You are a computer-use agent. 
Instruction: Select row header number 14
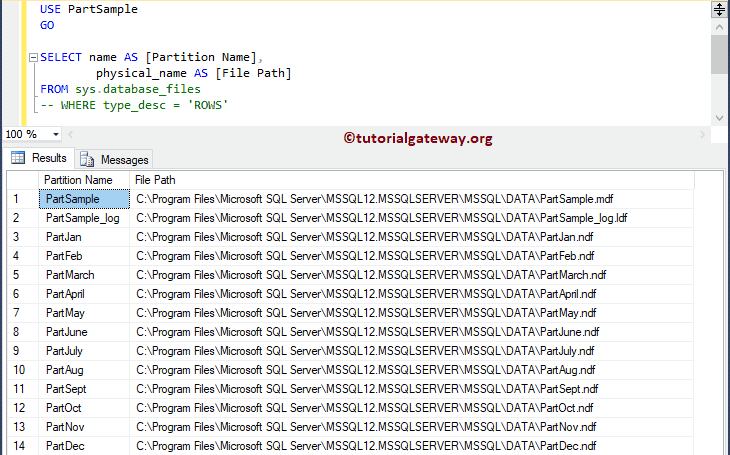coord(23,446)
